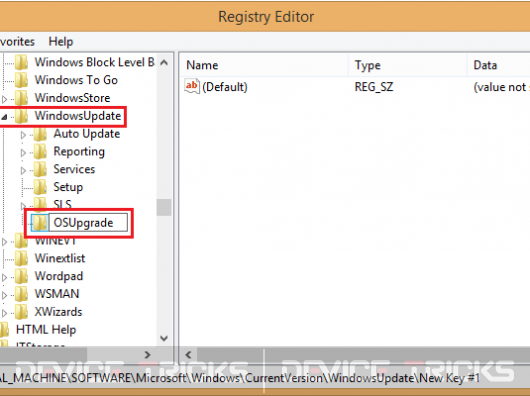Expand the WindowsStore key

pos(5,99)
